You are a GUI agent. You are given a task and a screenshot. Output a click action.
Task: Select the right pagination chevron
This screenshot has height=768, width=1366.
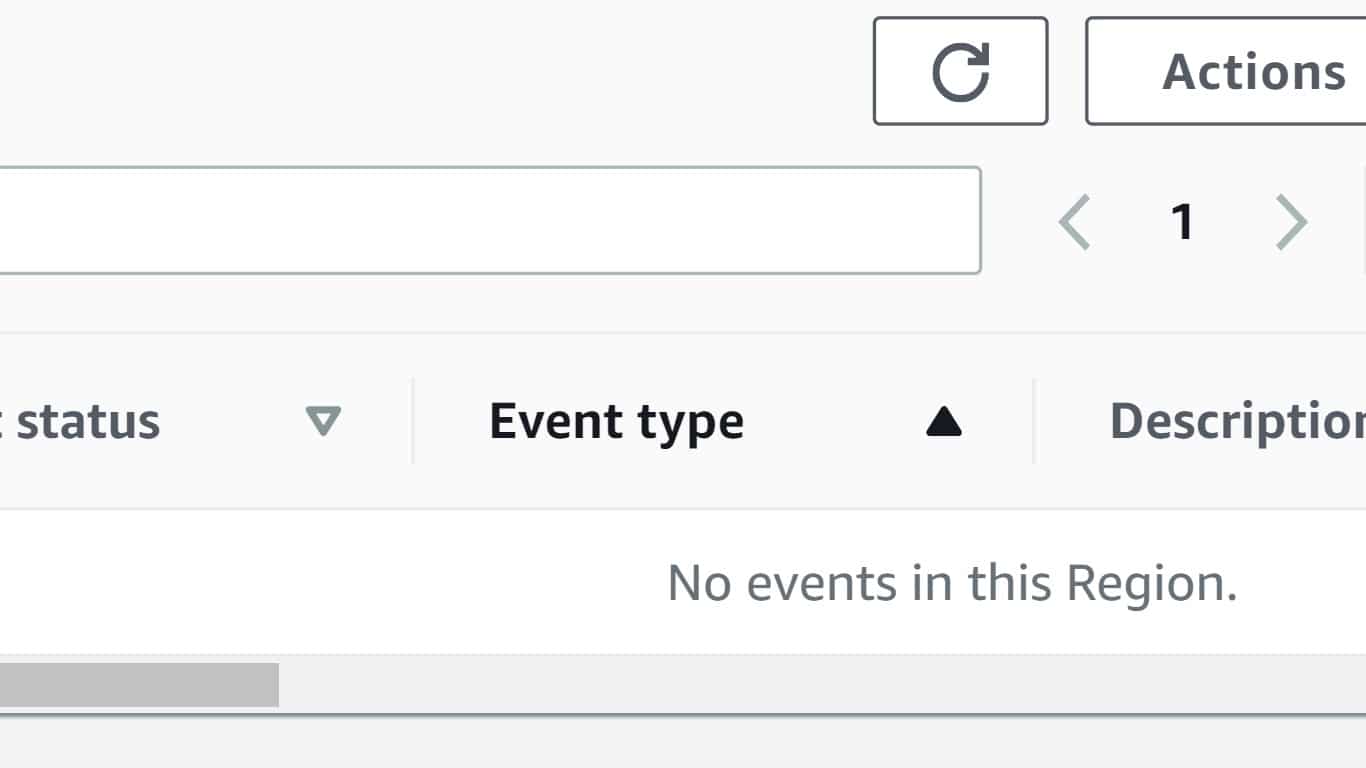1290,222
